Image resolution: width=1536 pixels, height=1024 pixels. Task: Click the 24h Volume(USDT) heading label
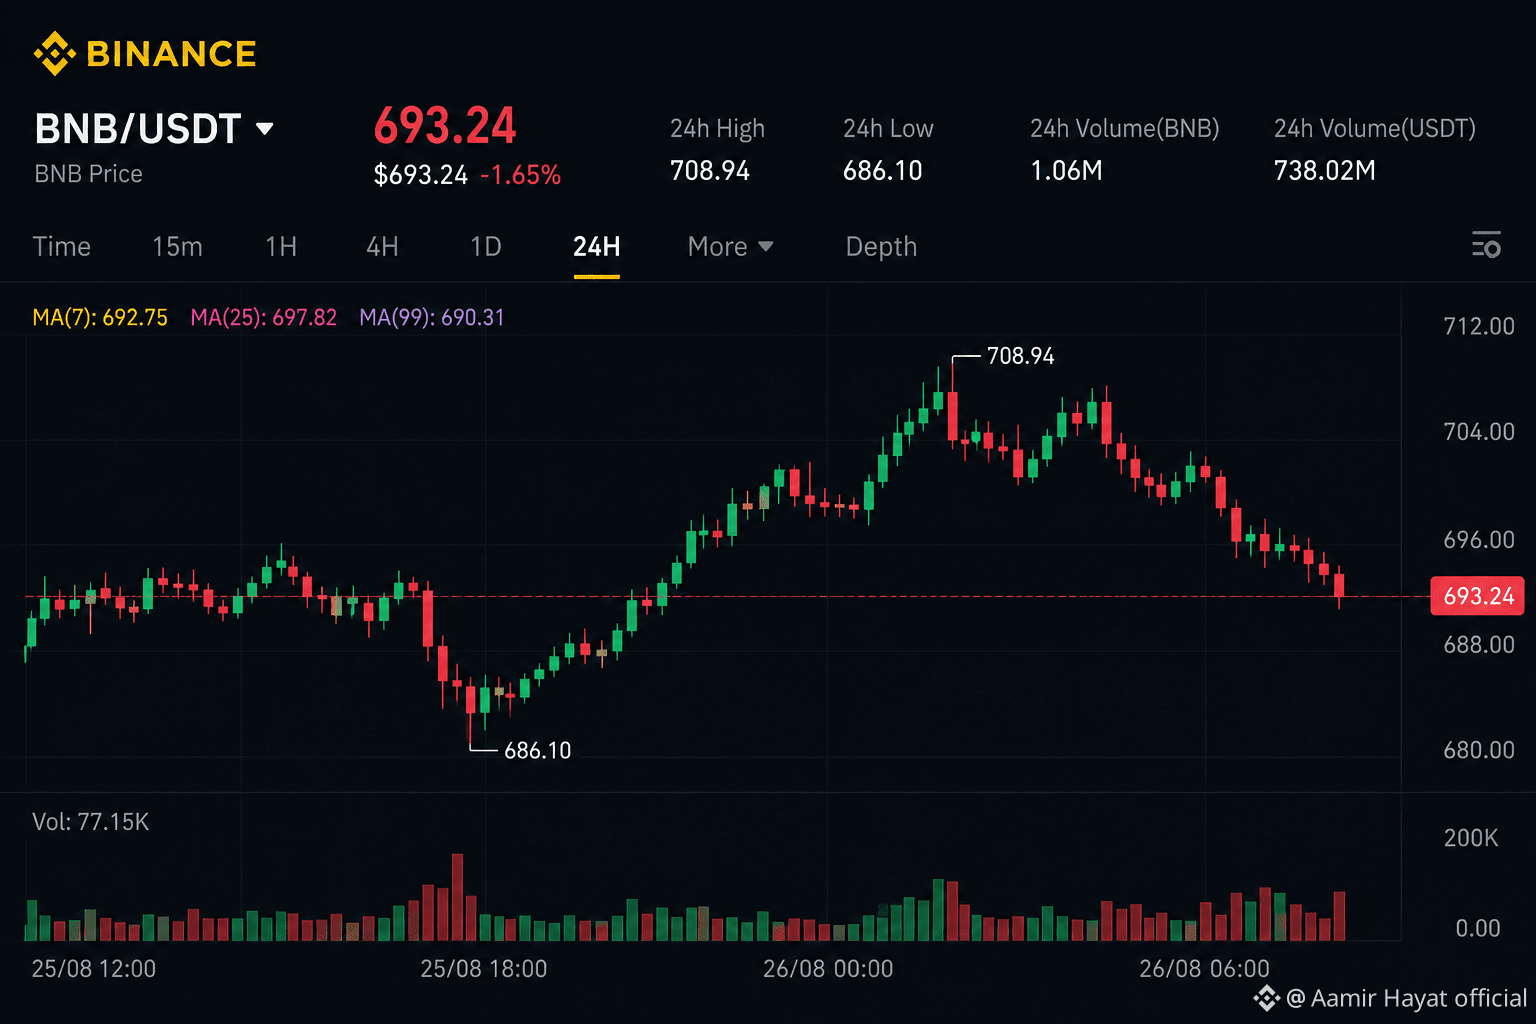[x=1375, y=129]
